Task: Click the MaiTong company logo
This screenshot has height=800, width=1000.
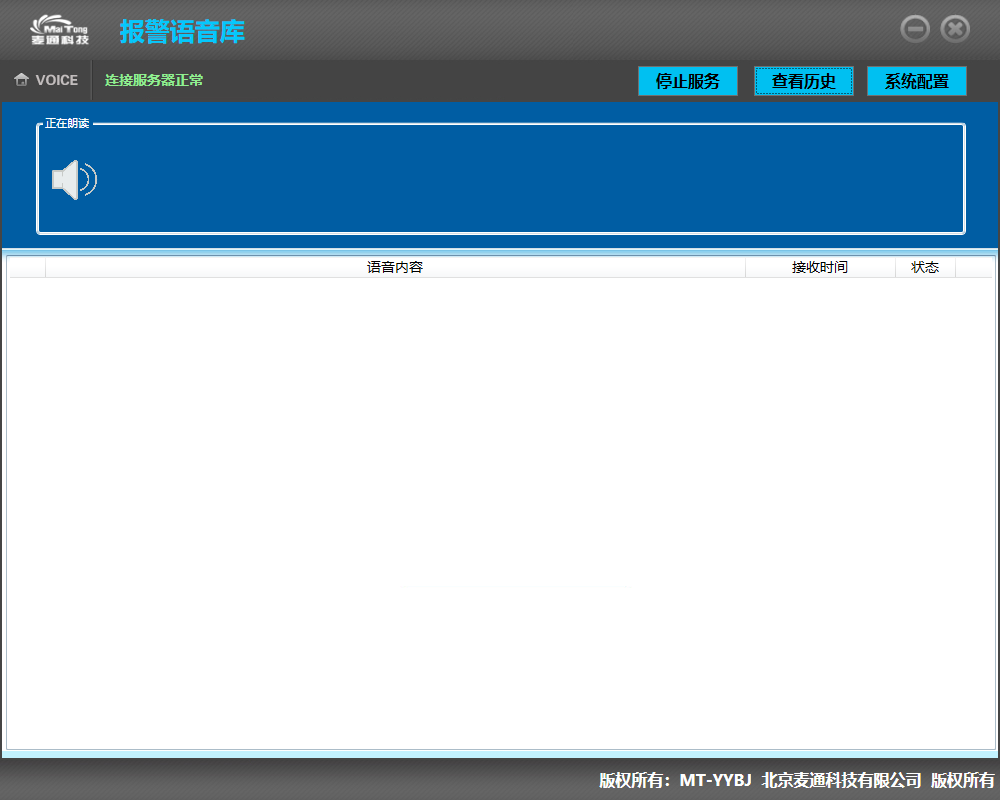Action: tap(59, 30)
